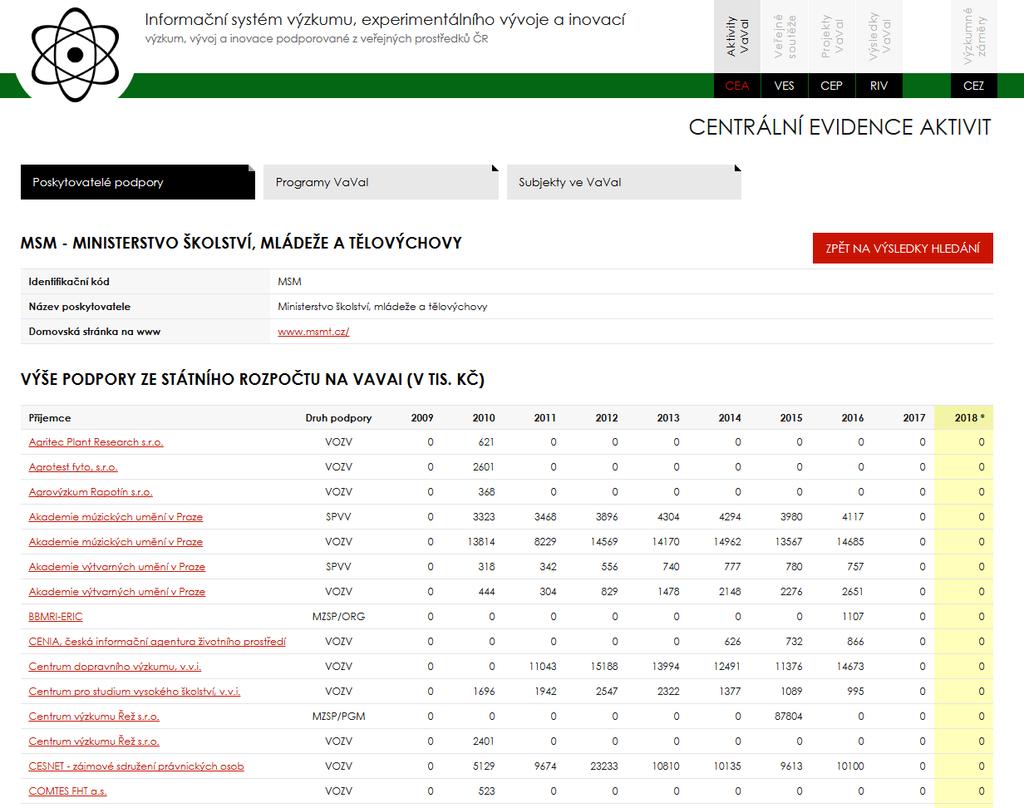The width and height of the screenshot is (1024, 808).
Task: Switch to Programy VaVaI tab
Action: pos(381,182)
